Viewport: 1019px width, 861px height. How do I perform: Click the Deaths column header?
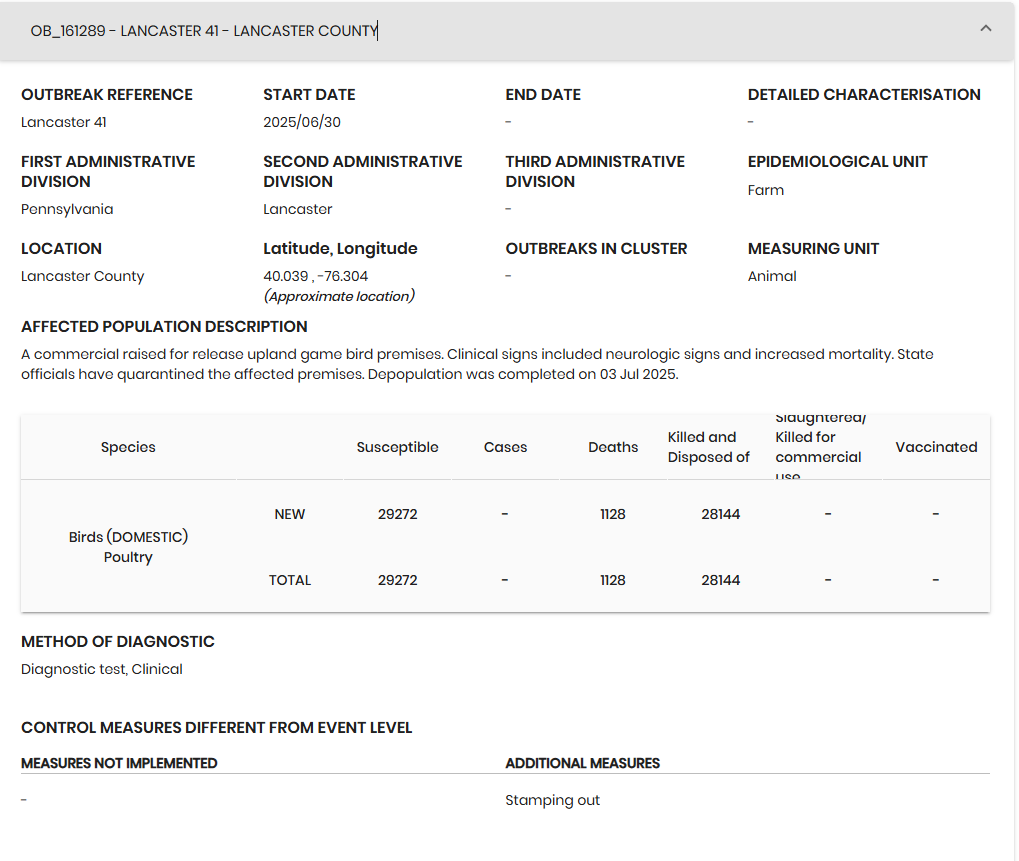612,447
